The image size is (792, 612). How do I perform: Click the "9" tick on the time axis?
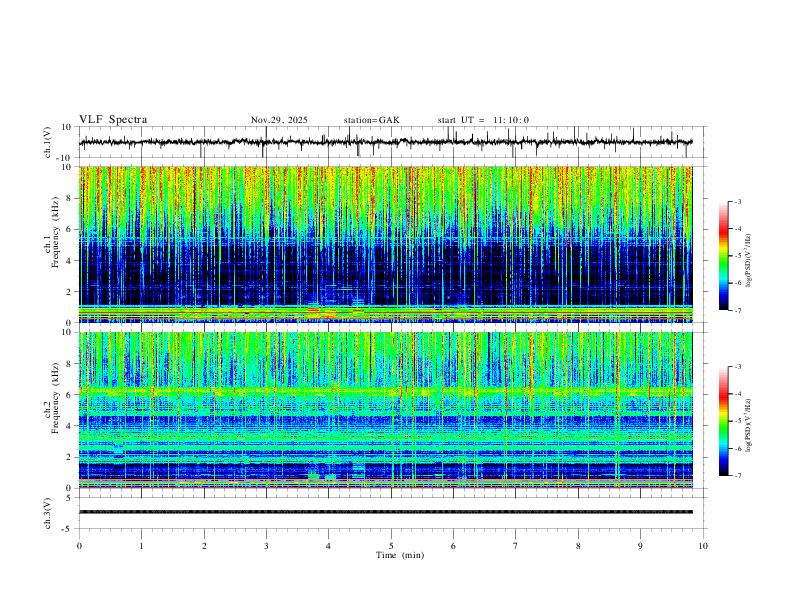point(640,546)
